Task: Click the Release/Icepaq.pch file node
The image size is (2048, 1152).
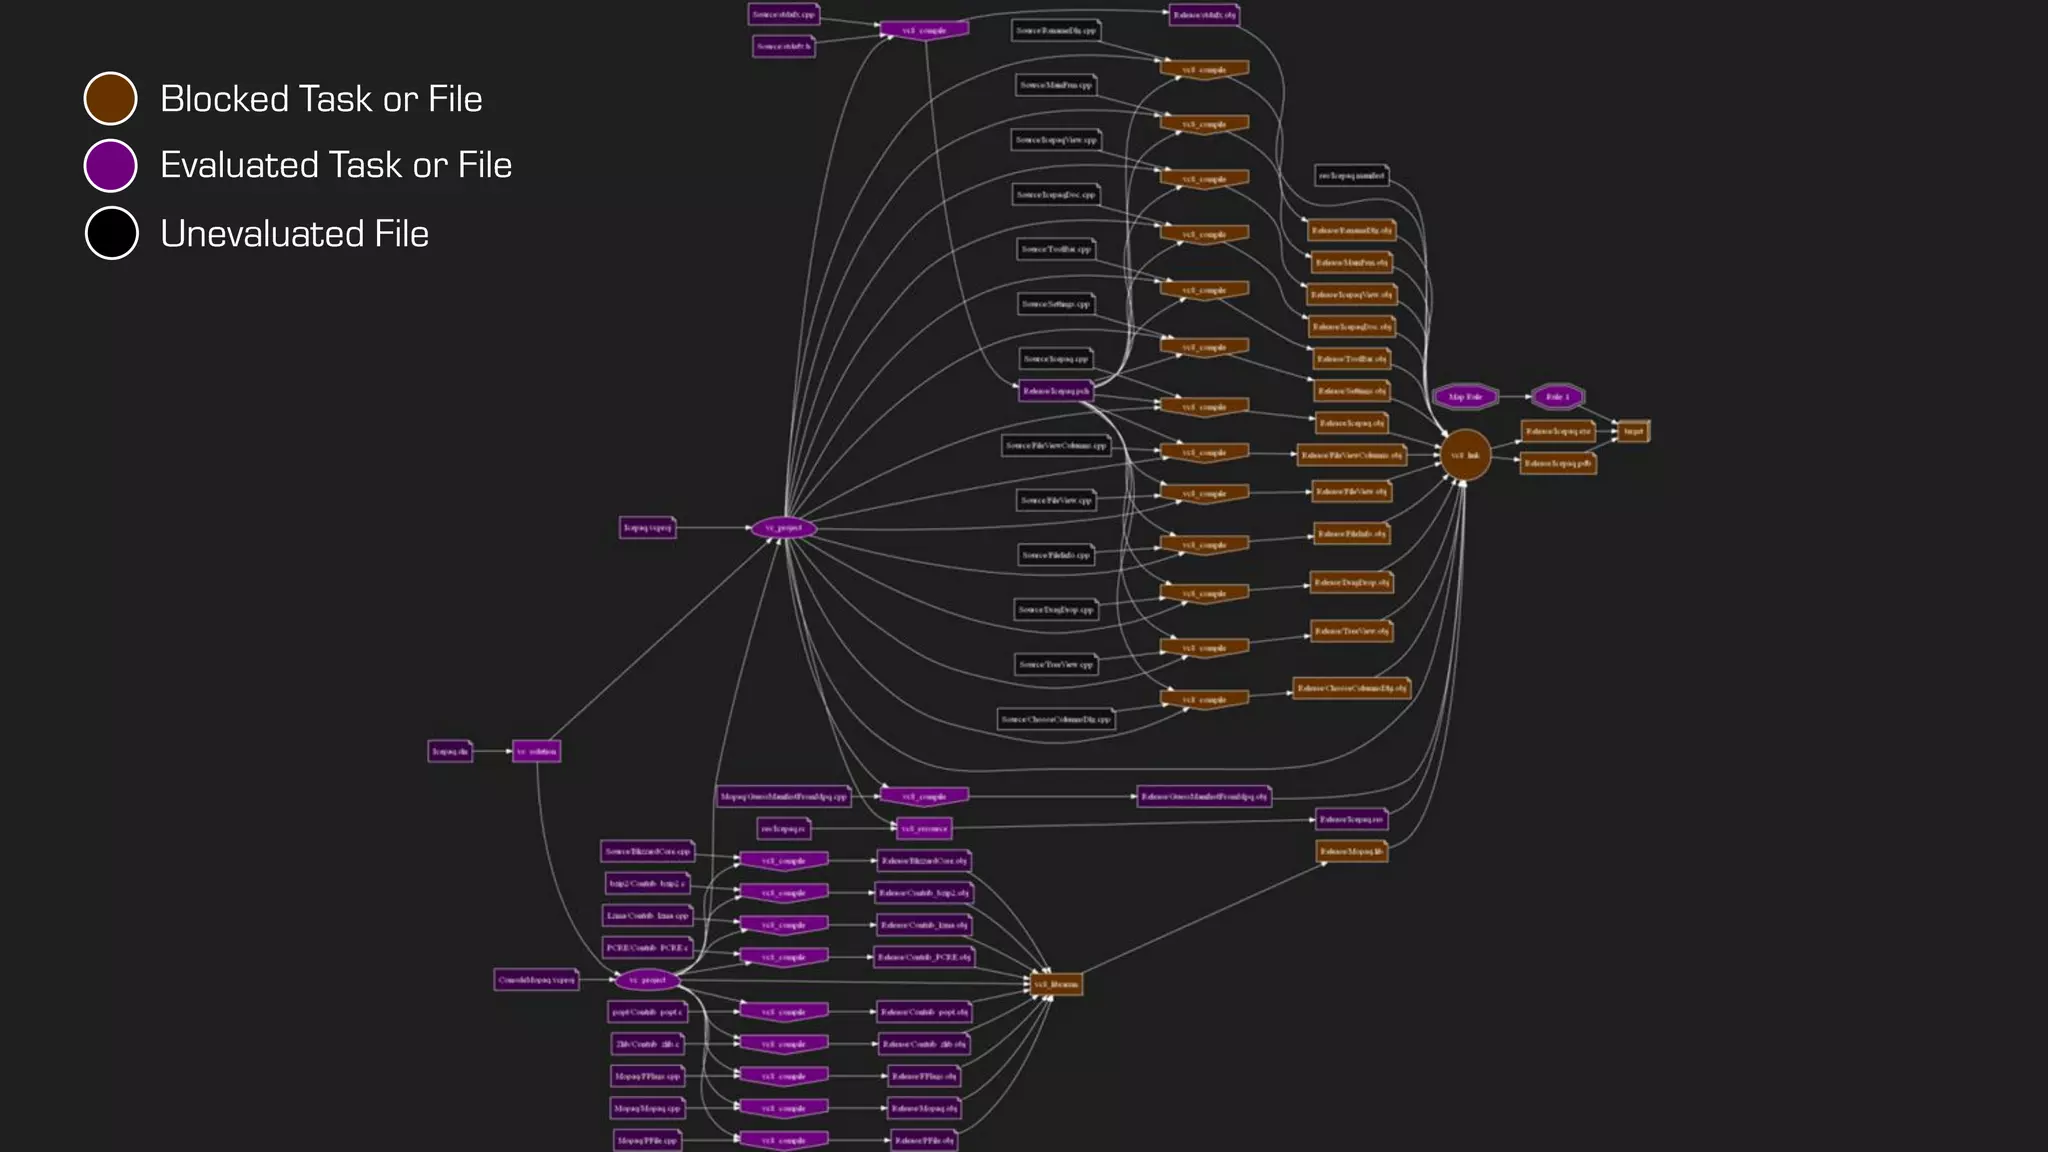Action: [x=1056, y=391]
